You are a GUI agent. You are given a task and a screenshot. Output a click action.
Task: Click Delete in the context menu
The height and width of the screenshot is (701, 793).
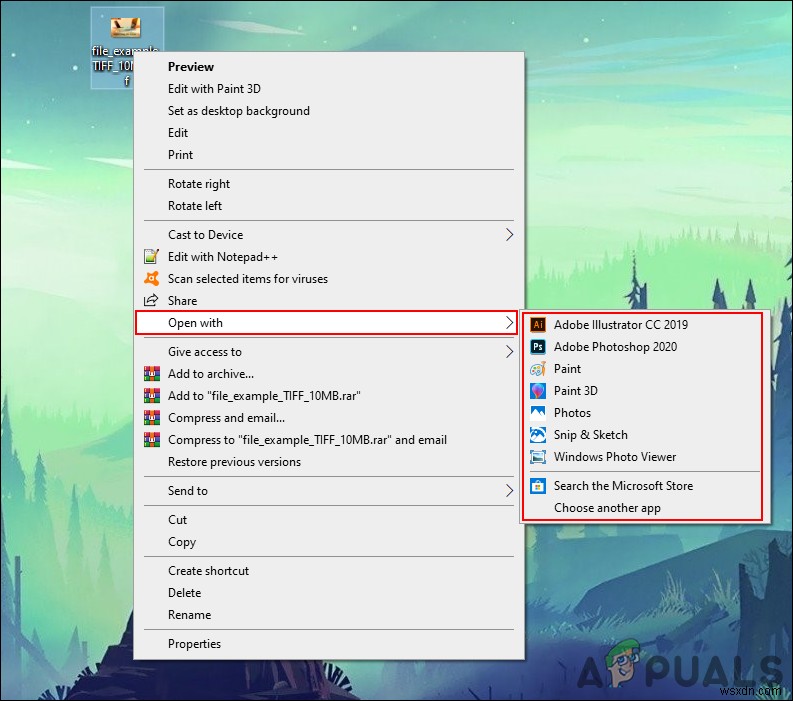pyautogui.click(x=329, y=593)
